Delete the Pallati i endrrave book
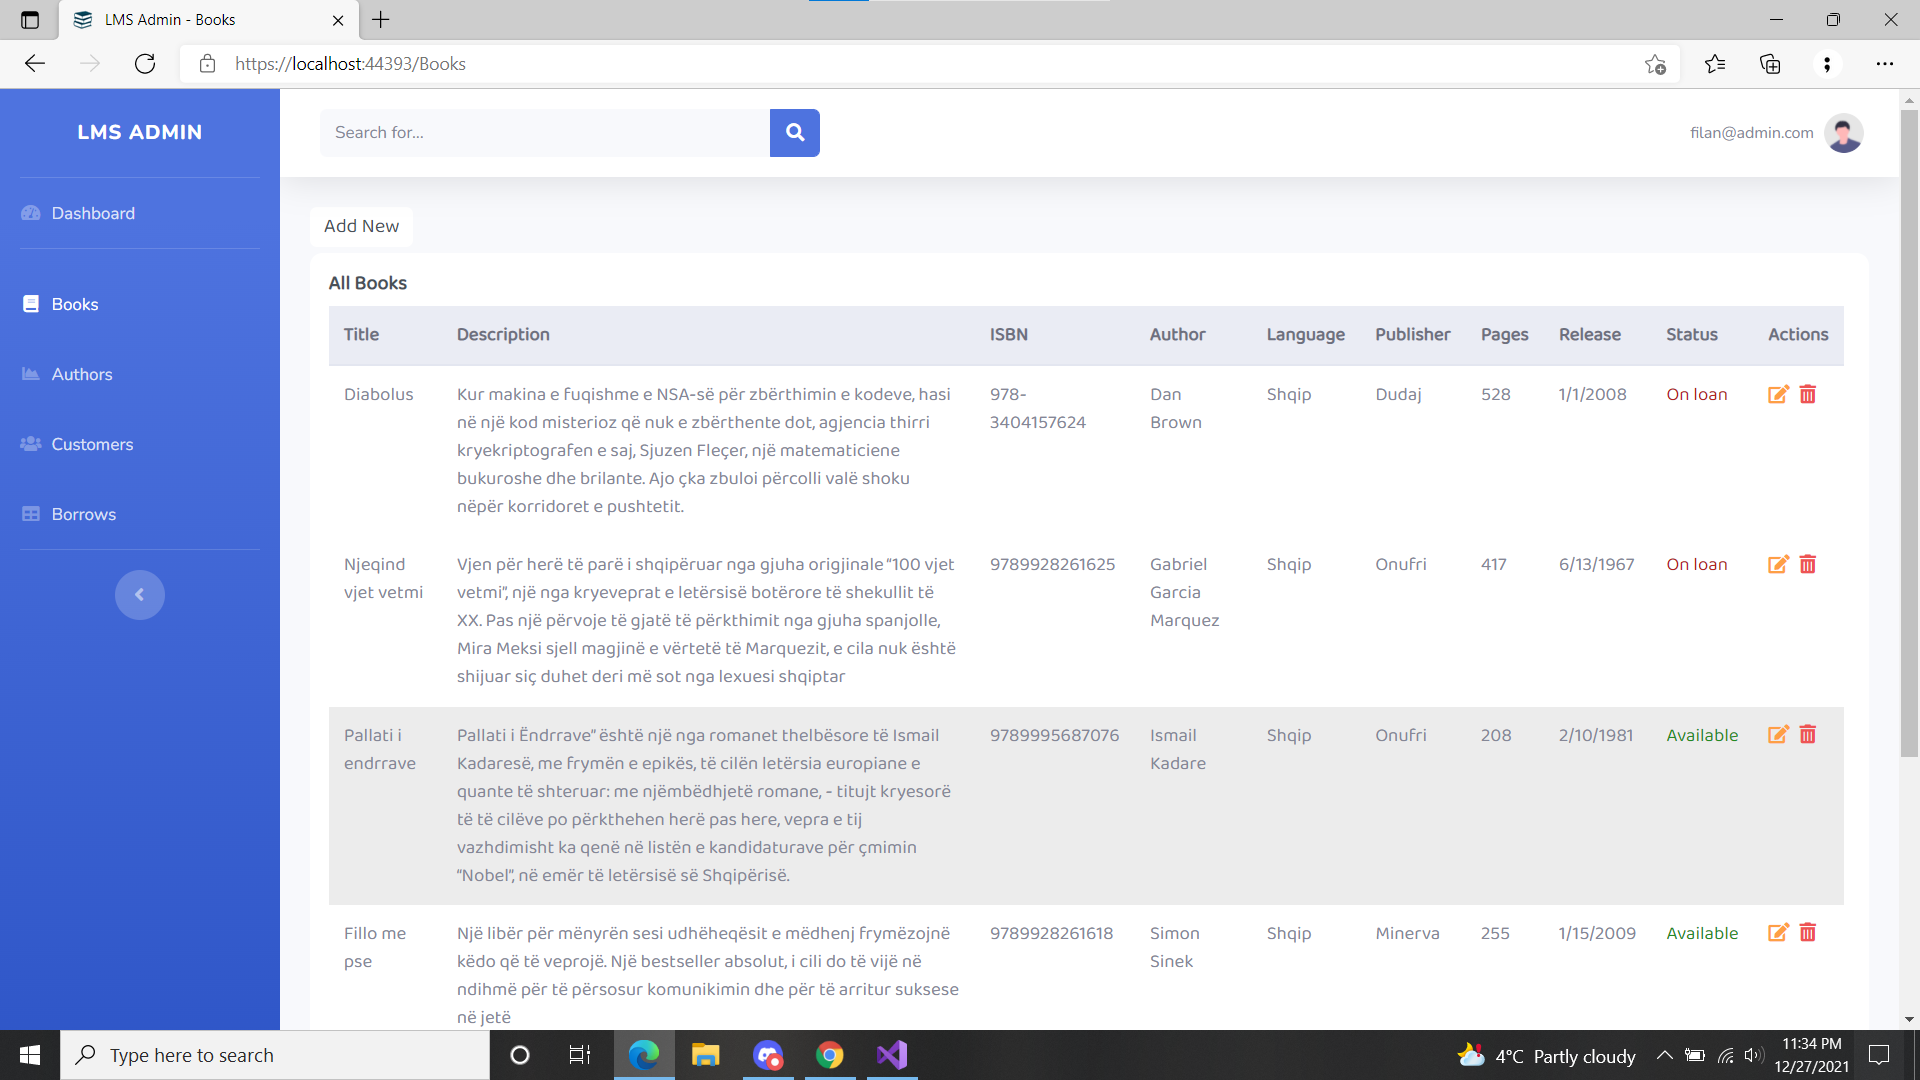 tap(1807, 735)
